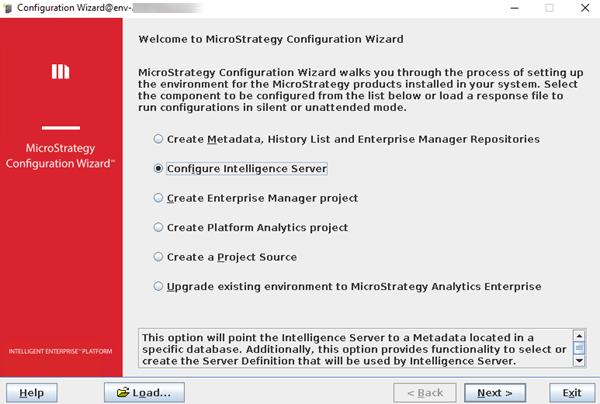The height and width of the screenshot is (404, 600).
Task: Click 'MicroStrategy Configuration Wizard' sidebar title
Action: 60,156
